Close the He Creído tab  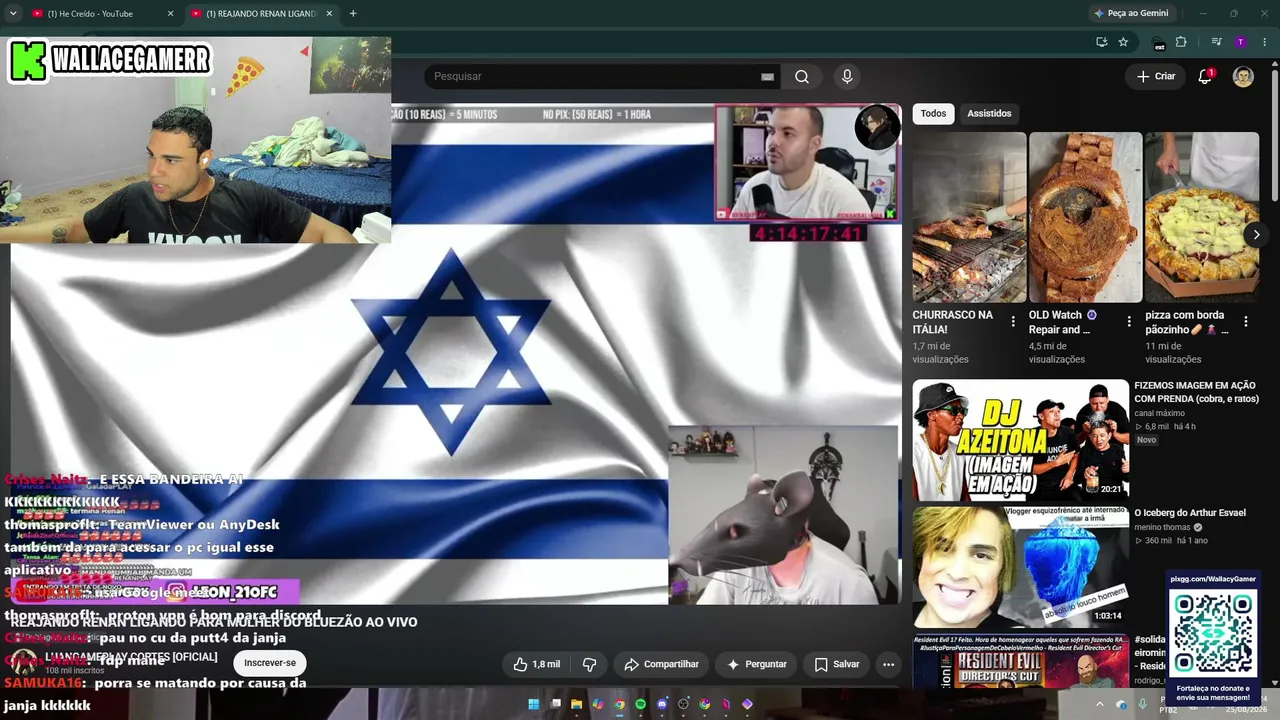click(170, 14)
